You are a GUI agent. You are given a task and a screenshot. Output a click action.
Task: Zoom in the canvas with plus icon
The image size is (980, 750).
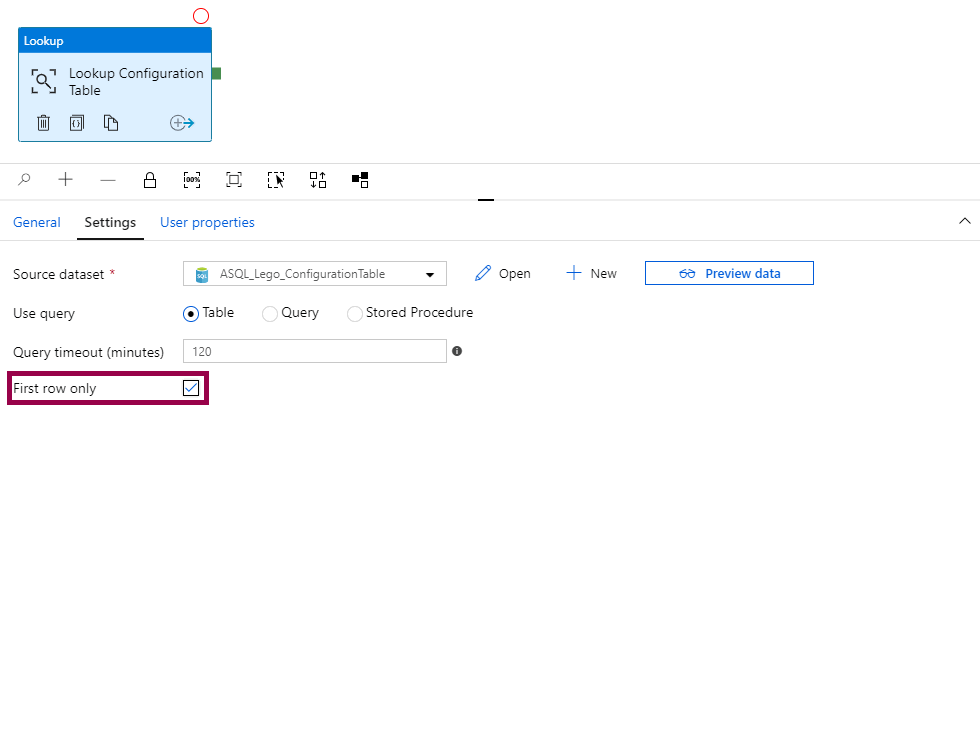66,180
